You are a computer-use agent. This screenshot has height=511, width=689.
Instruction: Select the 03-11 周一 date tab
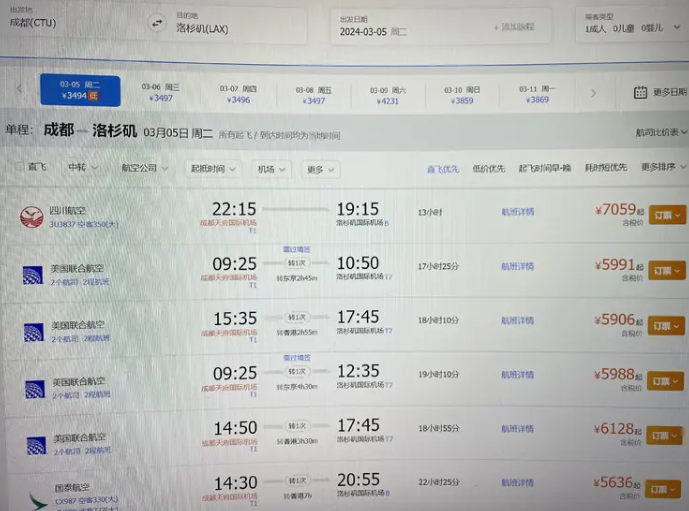pyautogui.click(x=537, y=94)
